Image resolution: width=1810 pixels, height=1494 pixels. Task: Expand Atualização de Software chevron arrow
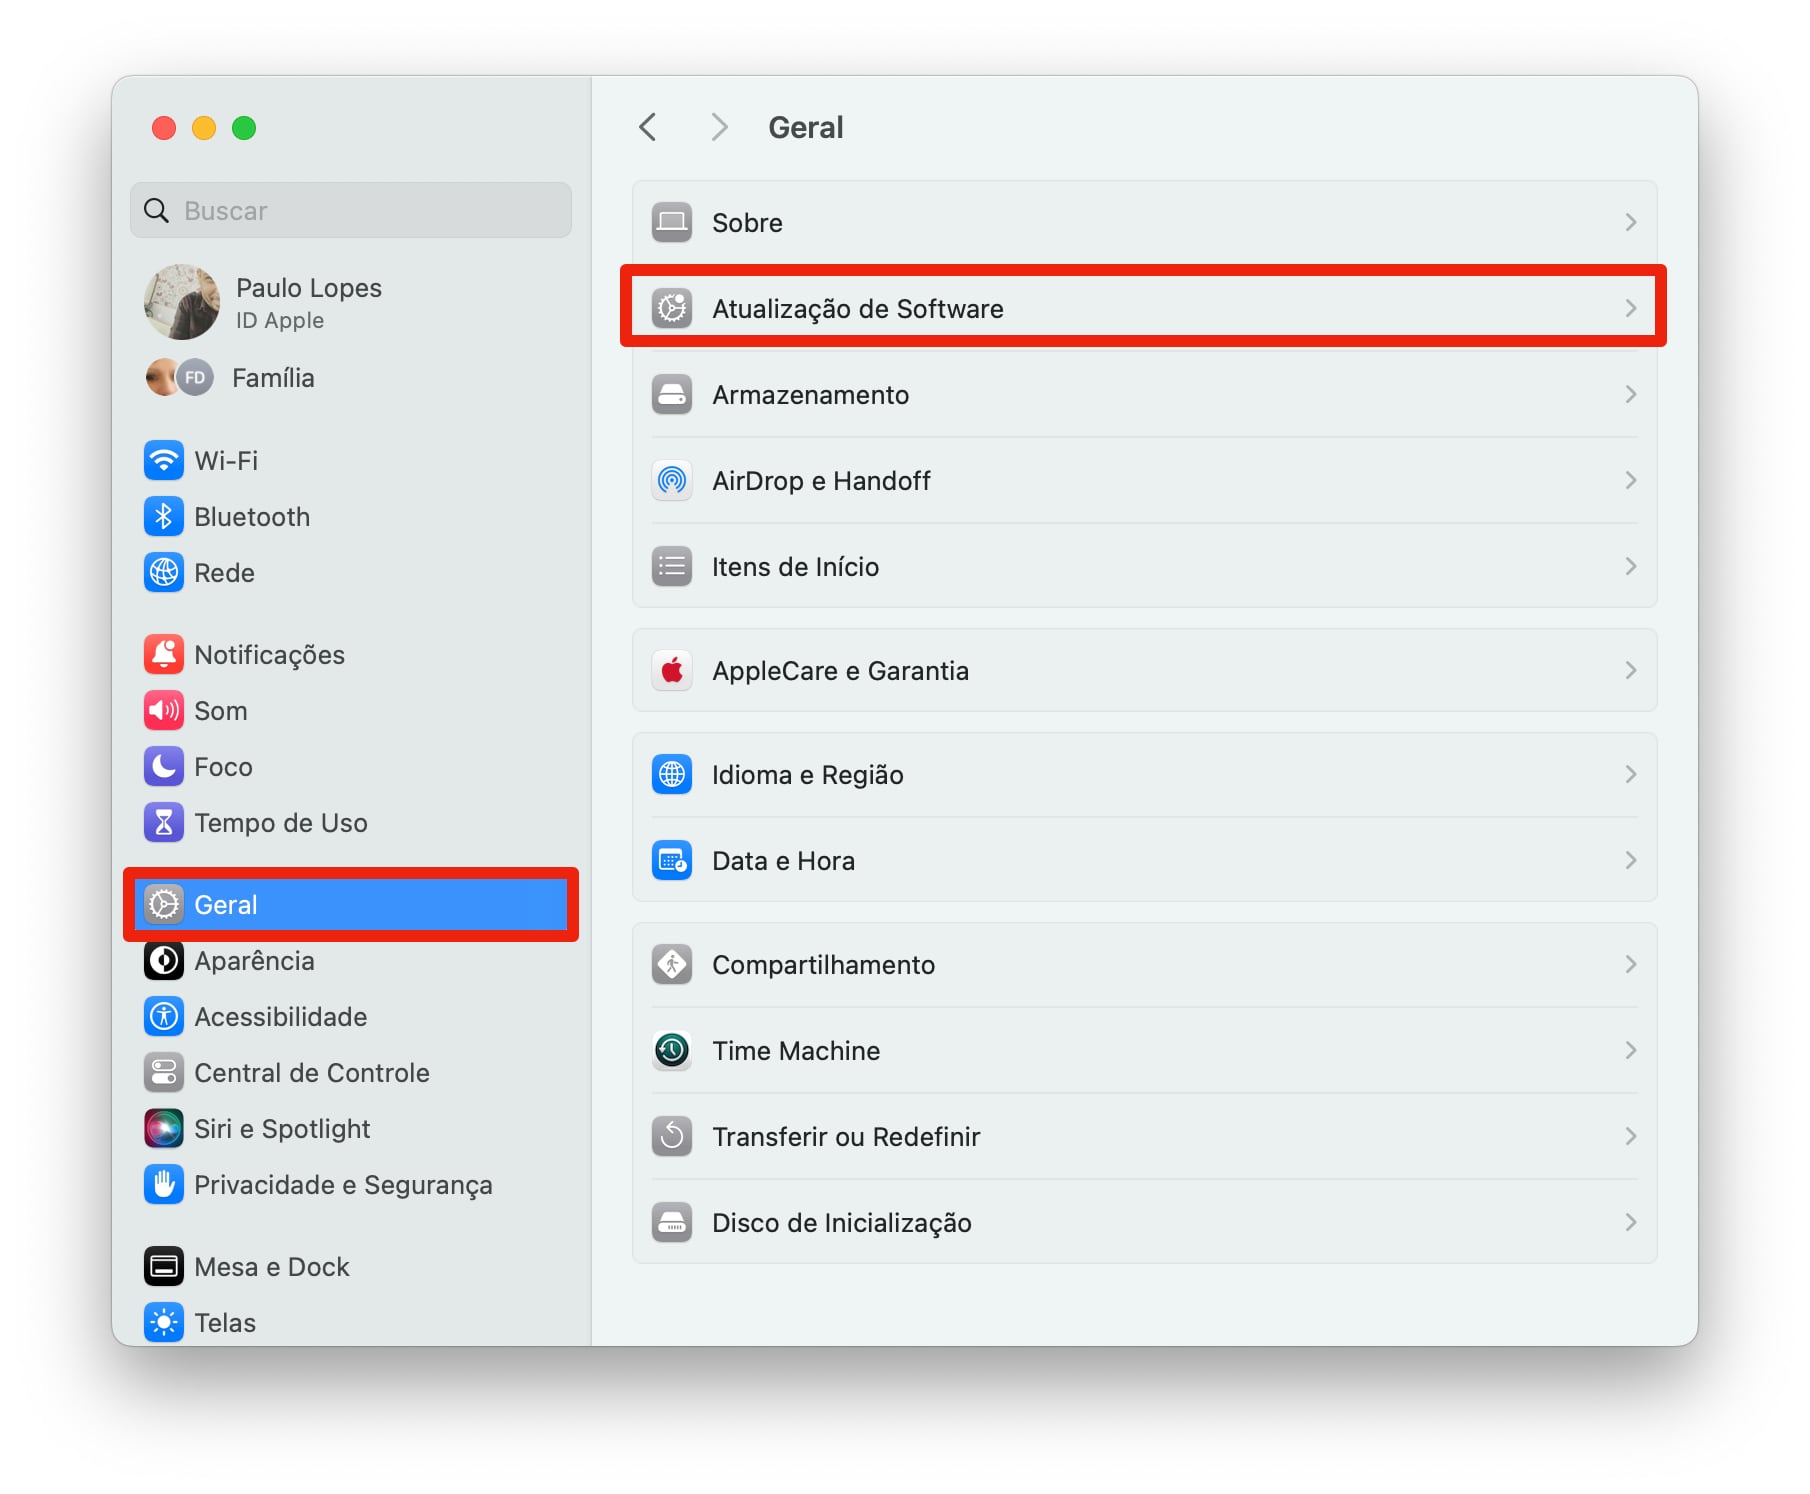click(1630, 309)
